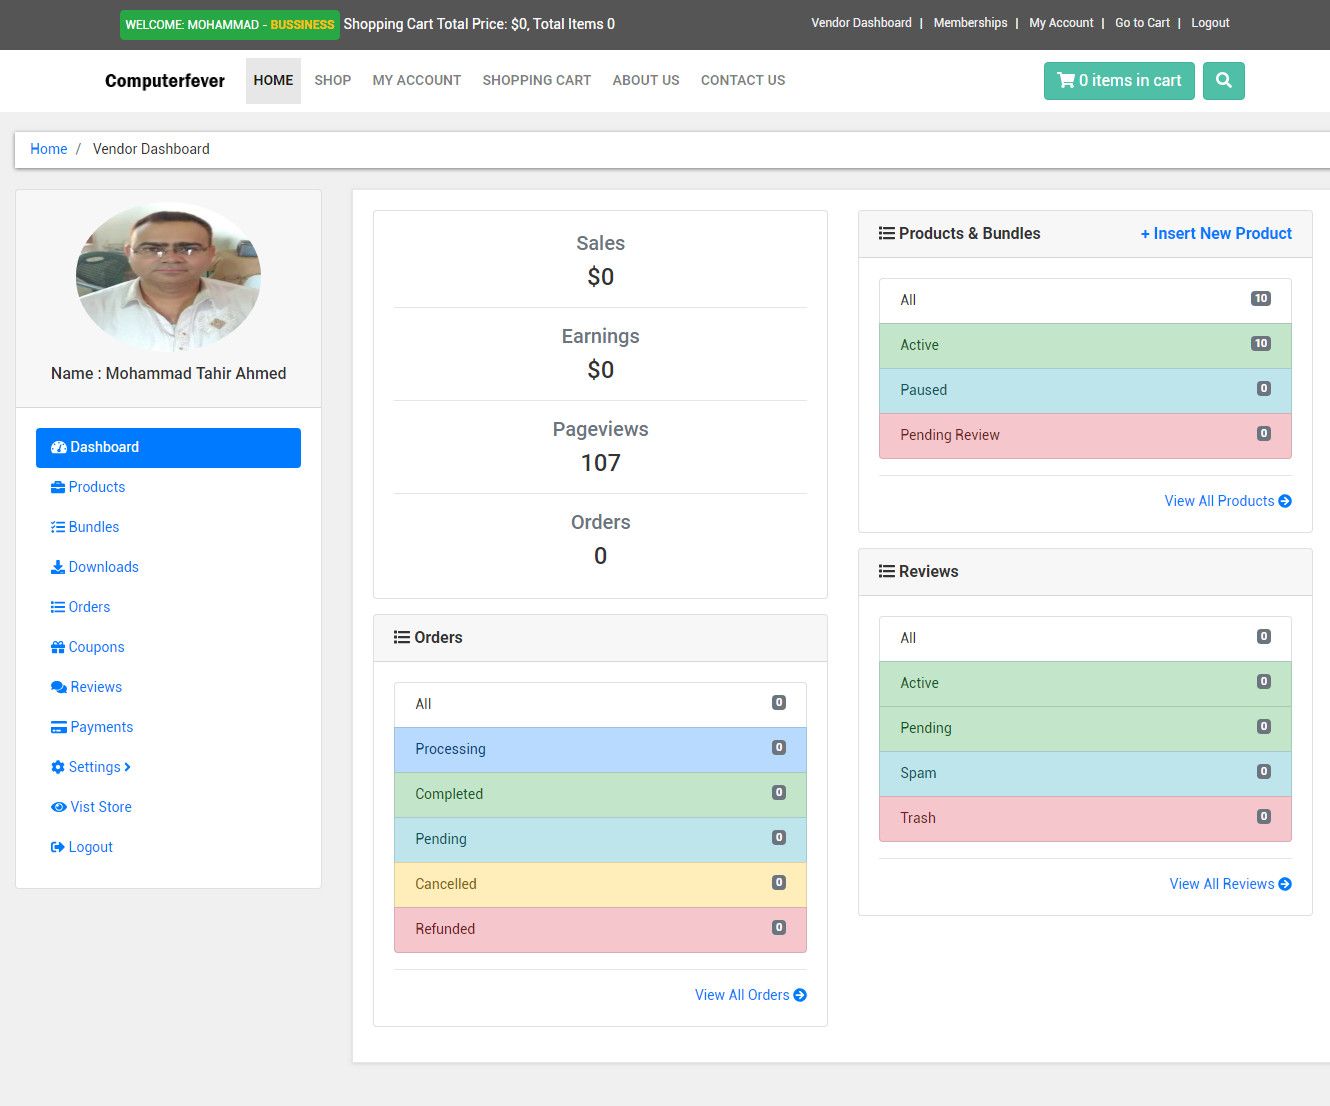Open the Shop menu item

(x=332, y=80)
